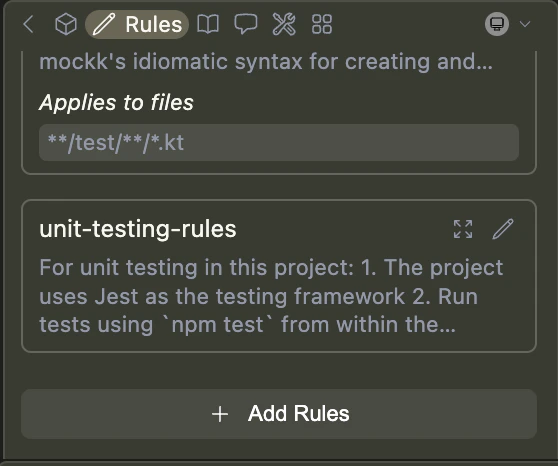
Task: Expand the unit-testing-rules card
Action: 463,229
